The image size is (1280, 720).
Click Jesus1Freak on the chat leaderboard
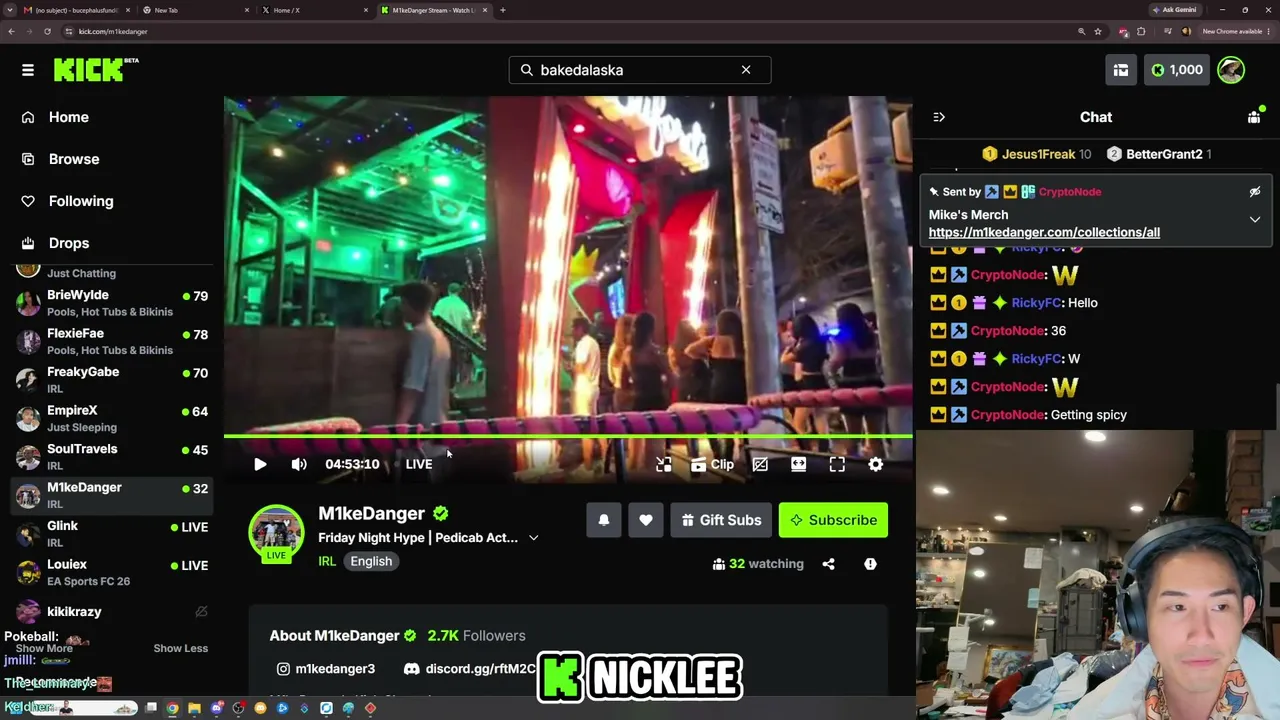tap(1038, 154)
